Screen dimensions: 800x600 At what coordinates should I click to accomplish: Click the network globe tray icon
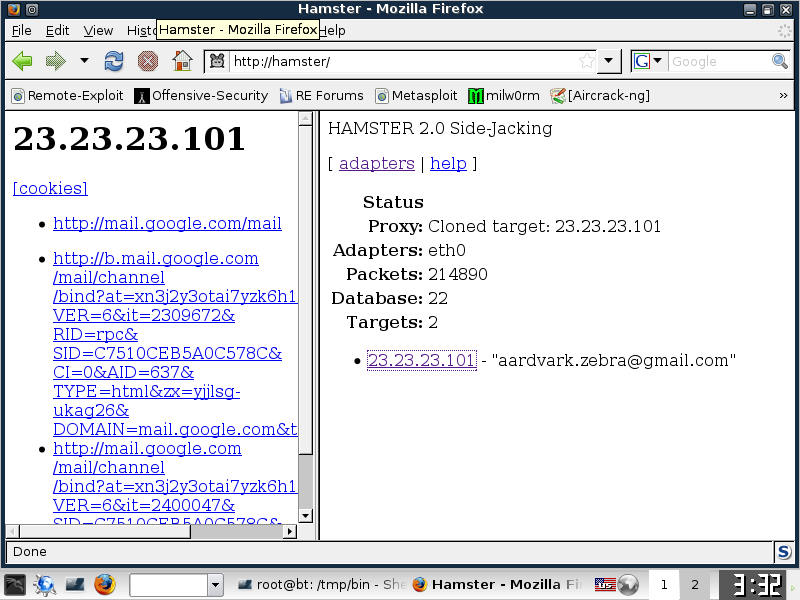628,585
